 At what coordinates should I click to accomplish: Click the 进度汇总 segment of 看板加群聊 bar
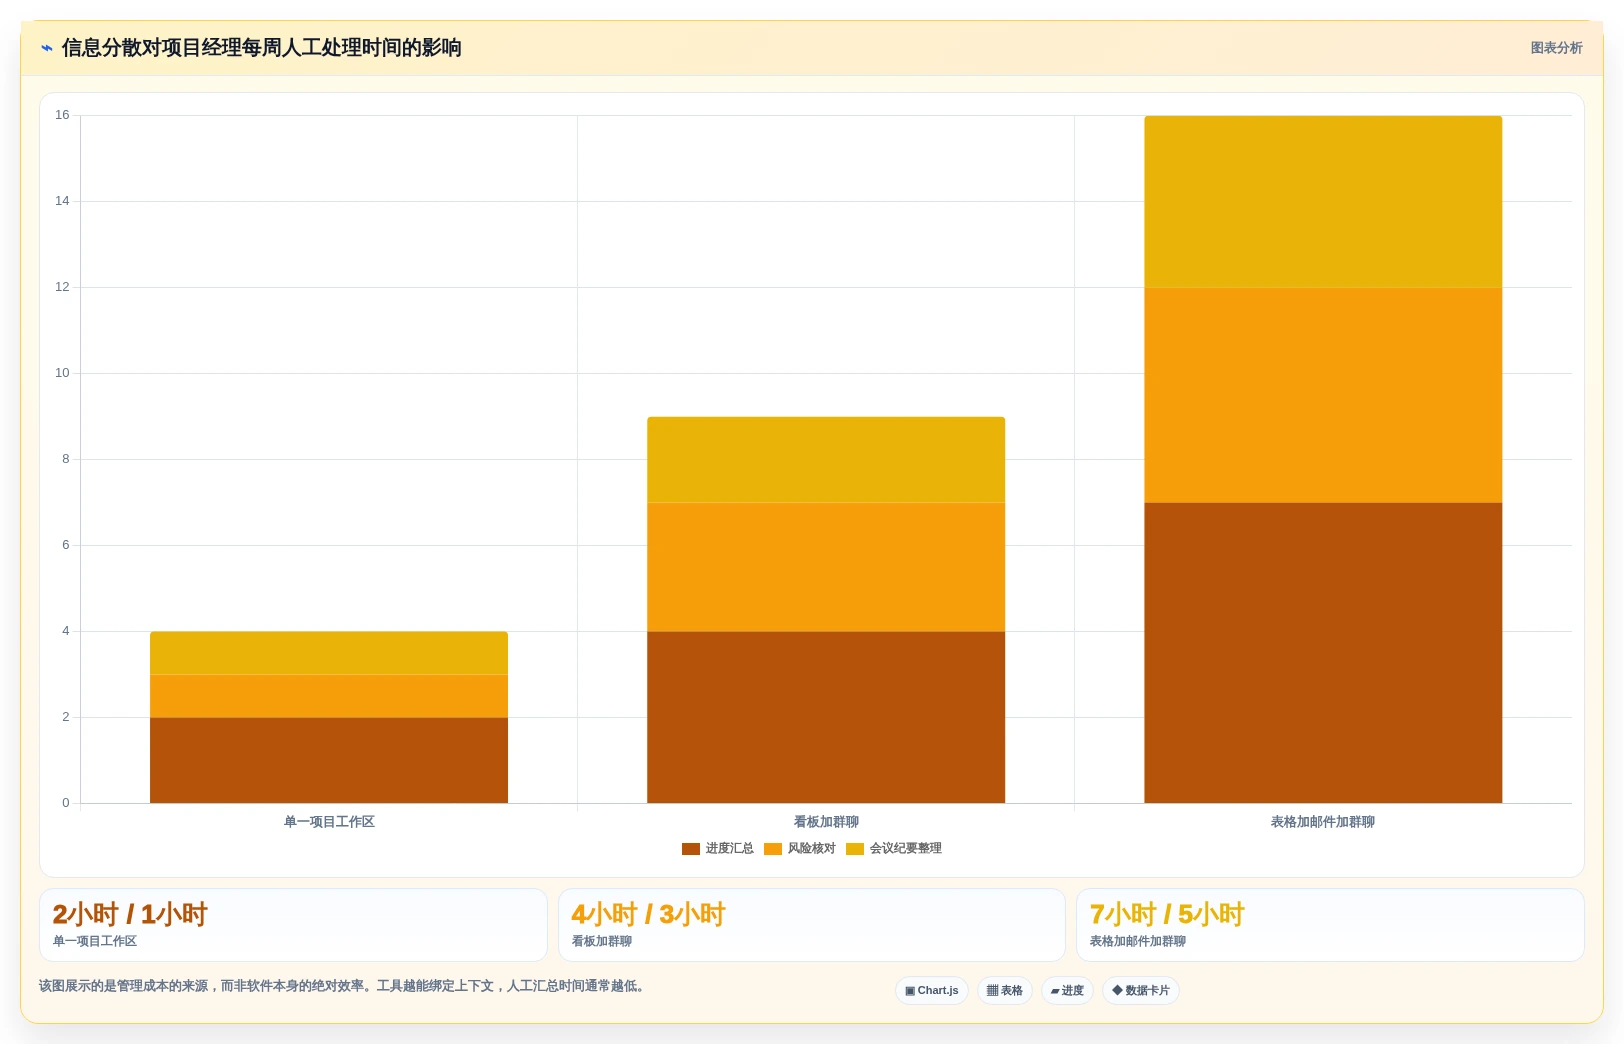point(826,717)
